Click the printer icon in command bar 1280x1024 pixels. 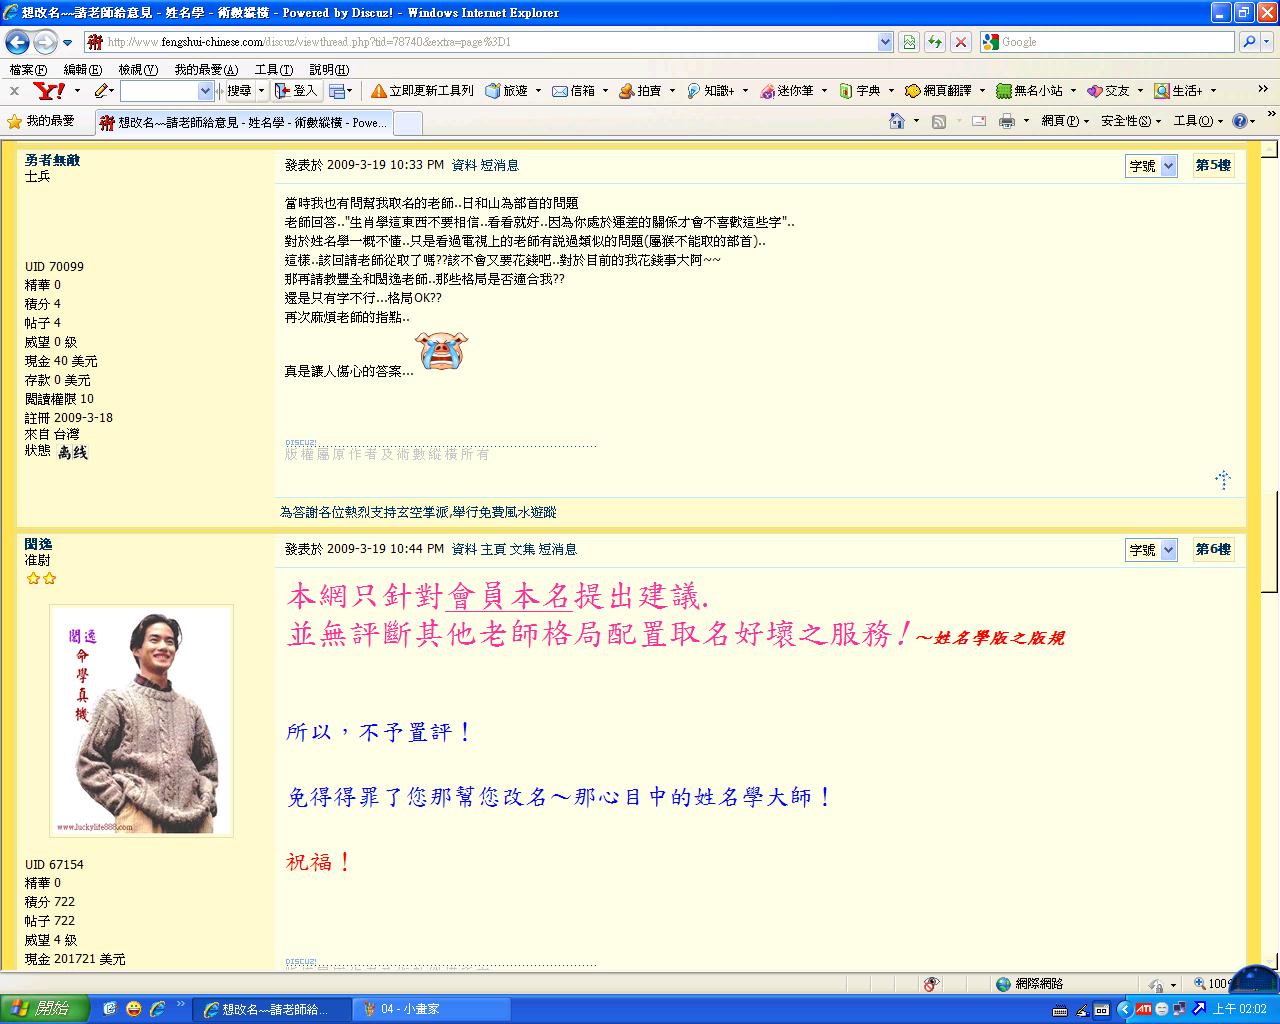[x=1006, y=121]
